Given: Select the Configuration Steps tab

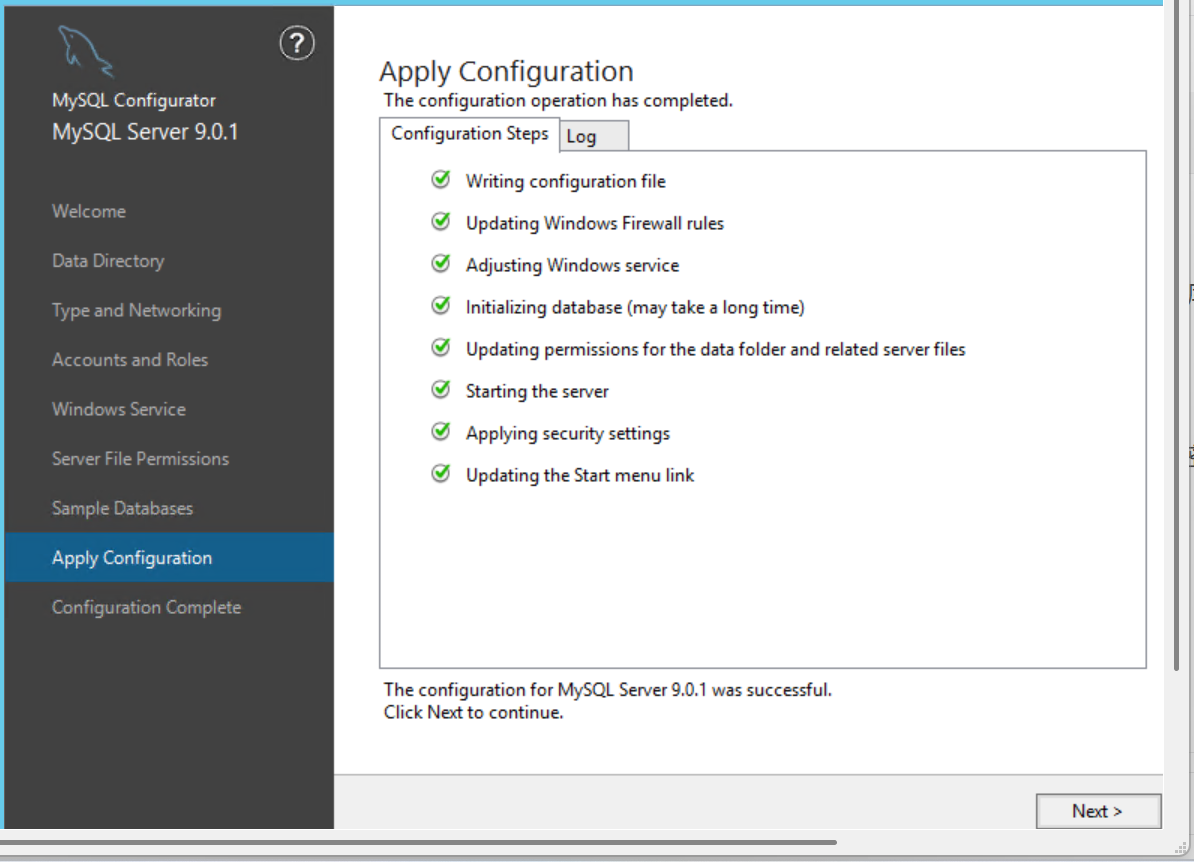Looking at the screenshot, I should point(470,134).
